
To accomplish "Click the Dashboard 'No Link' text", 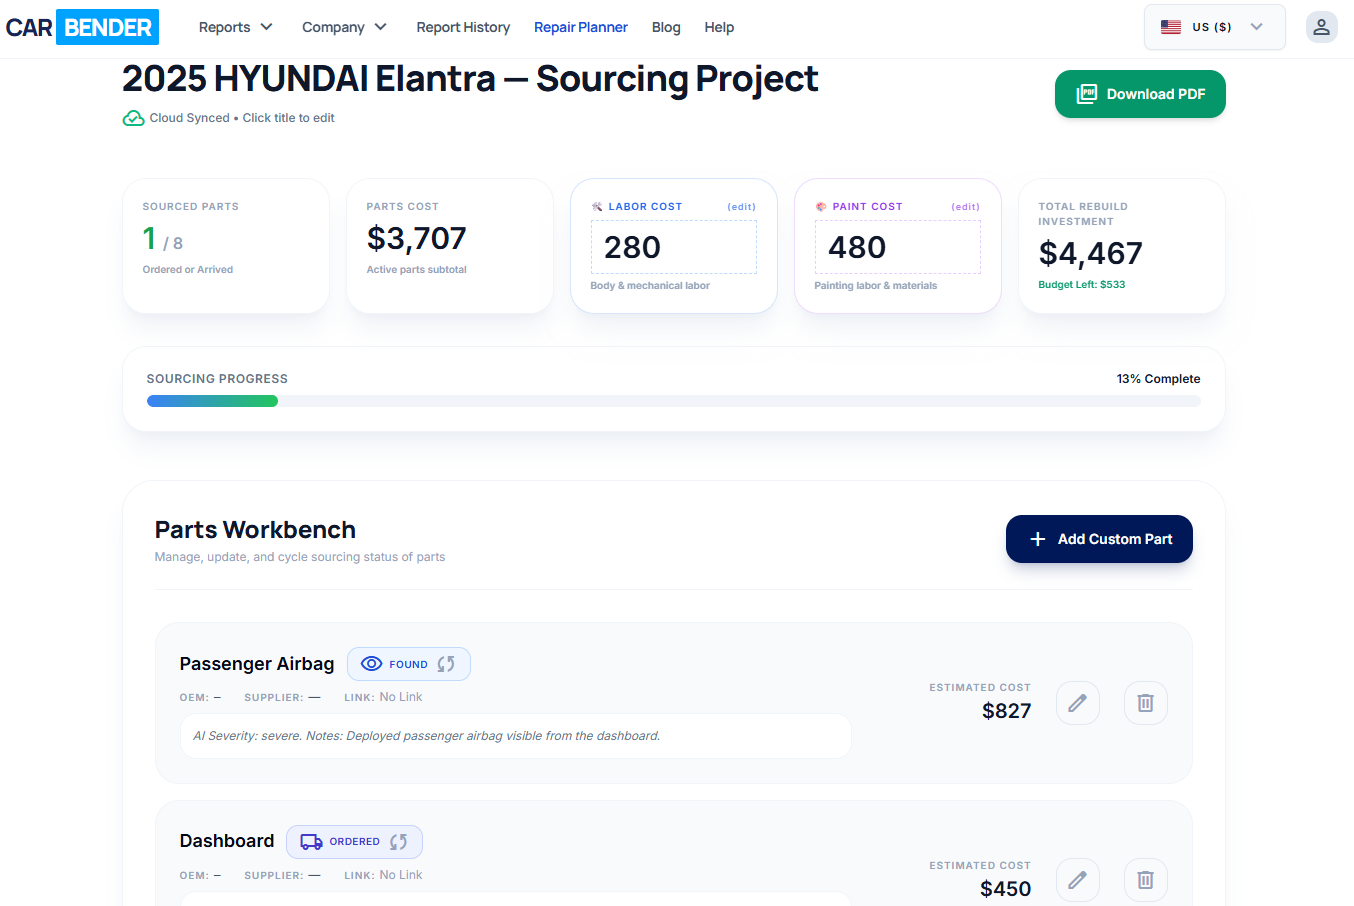I will 401,875.
